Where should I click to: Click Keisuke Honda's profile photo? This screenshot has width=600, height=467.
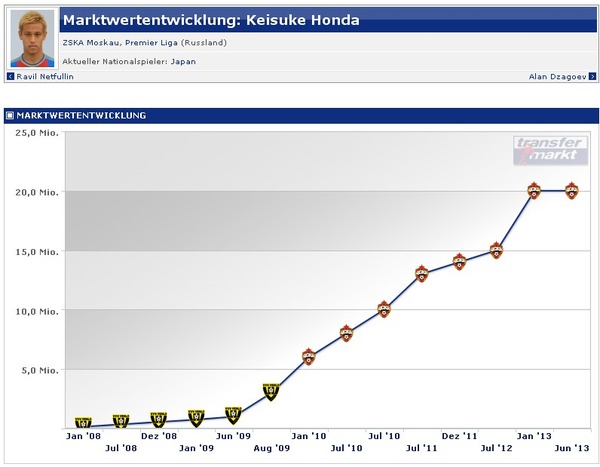(x=32, y=39)
